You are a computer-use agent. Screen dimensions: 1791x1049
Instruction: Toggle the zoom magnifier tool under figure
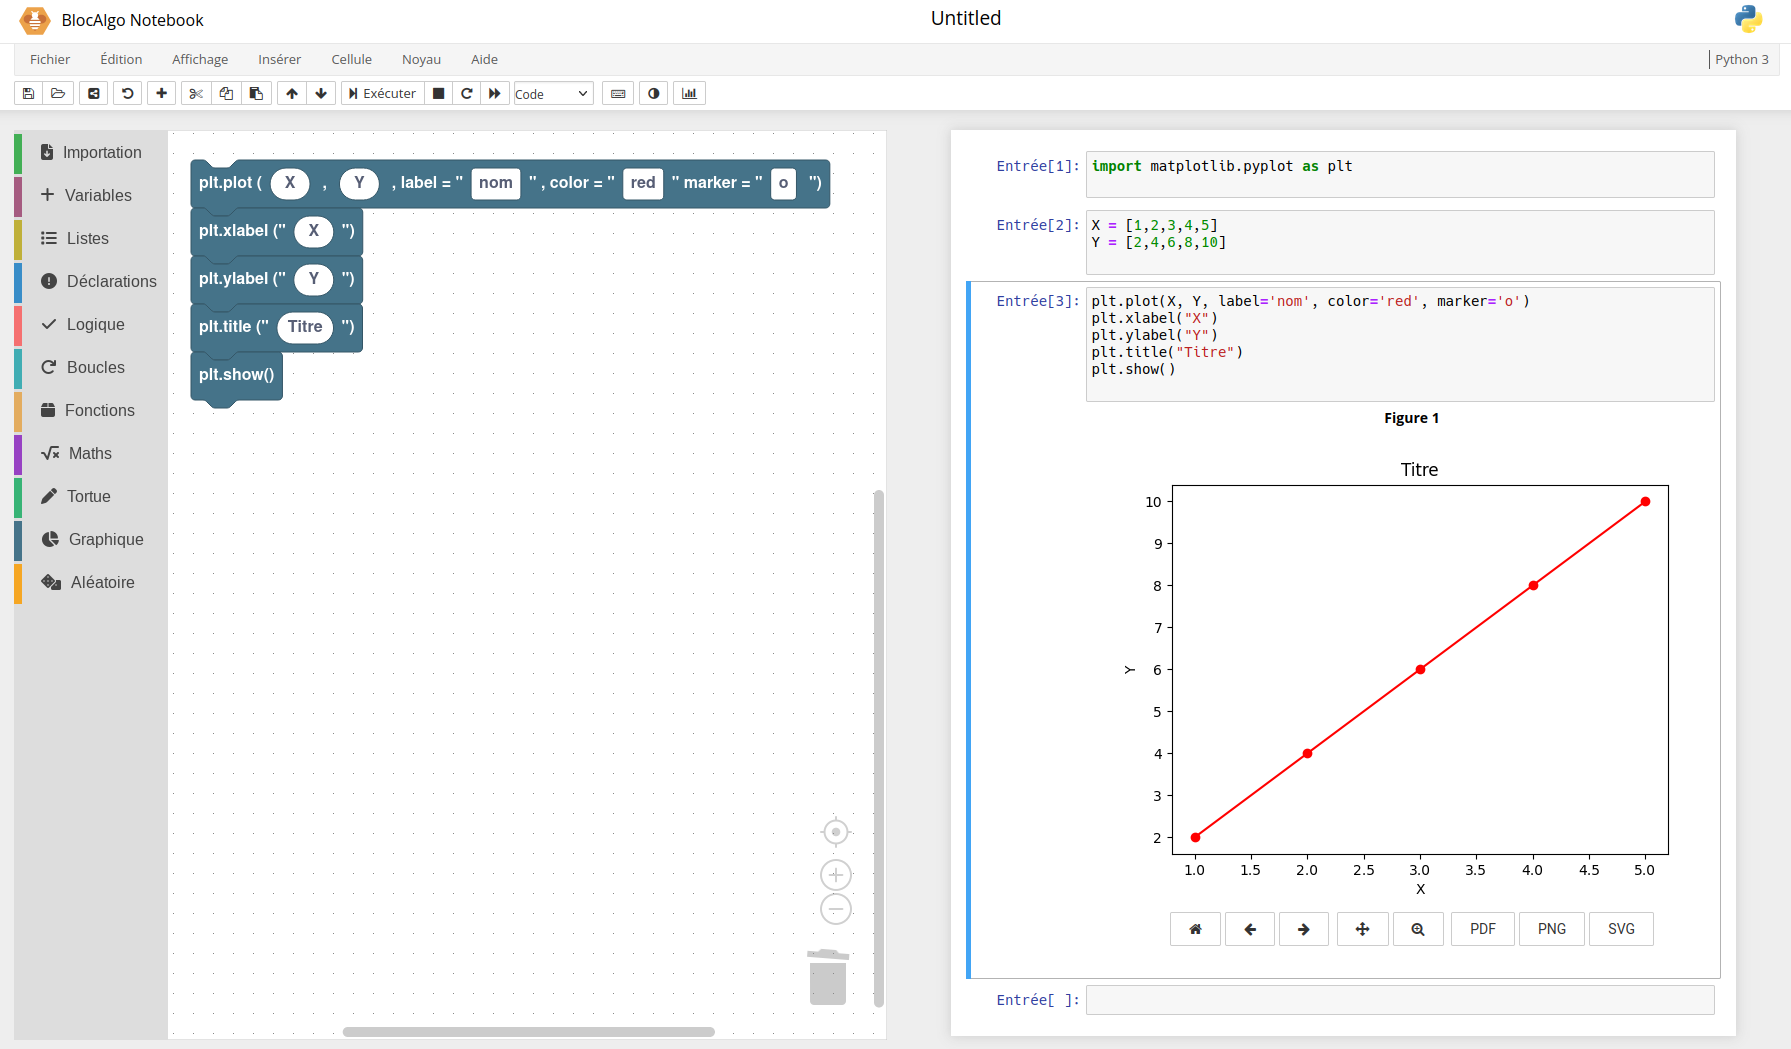coord(1418,929)
